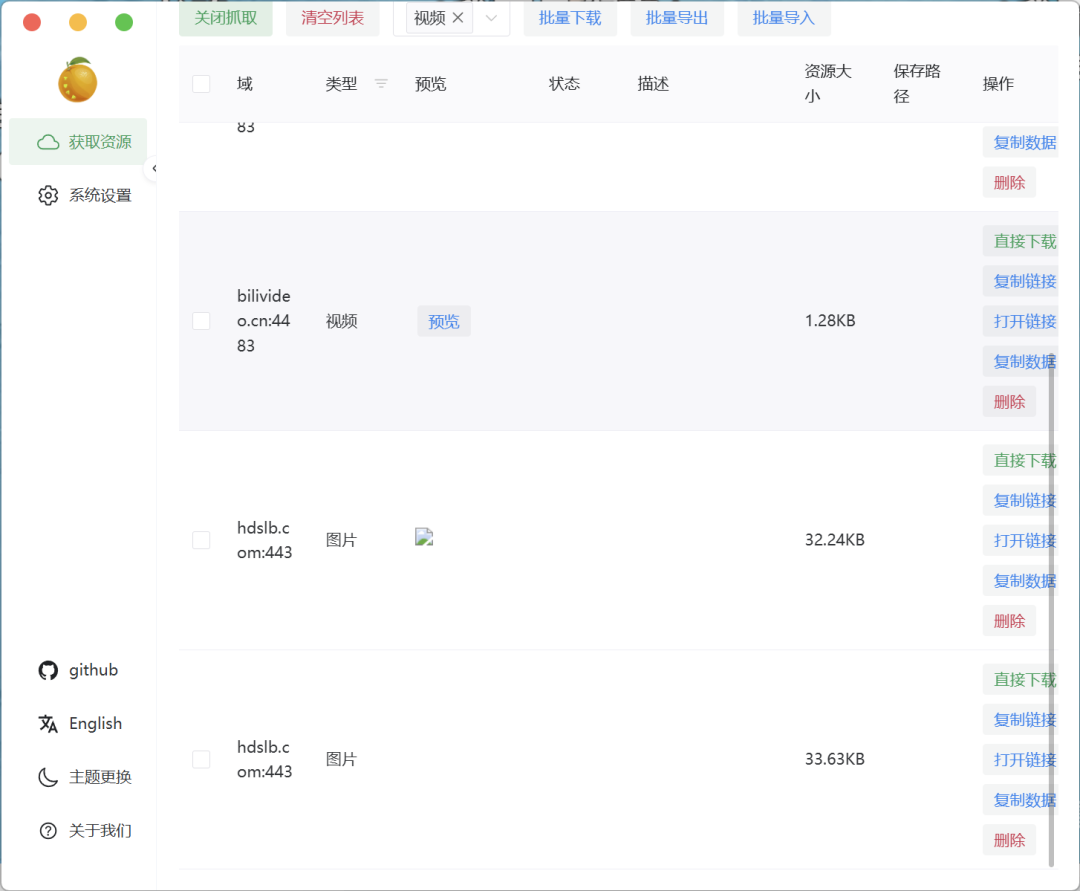The image size is (1080, 891).
Task: Check the 32.24KB hdslb.com image row checkbox
Action: pos(201,540)
